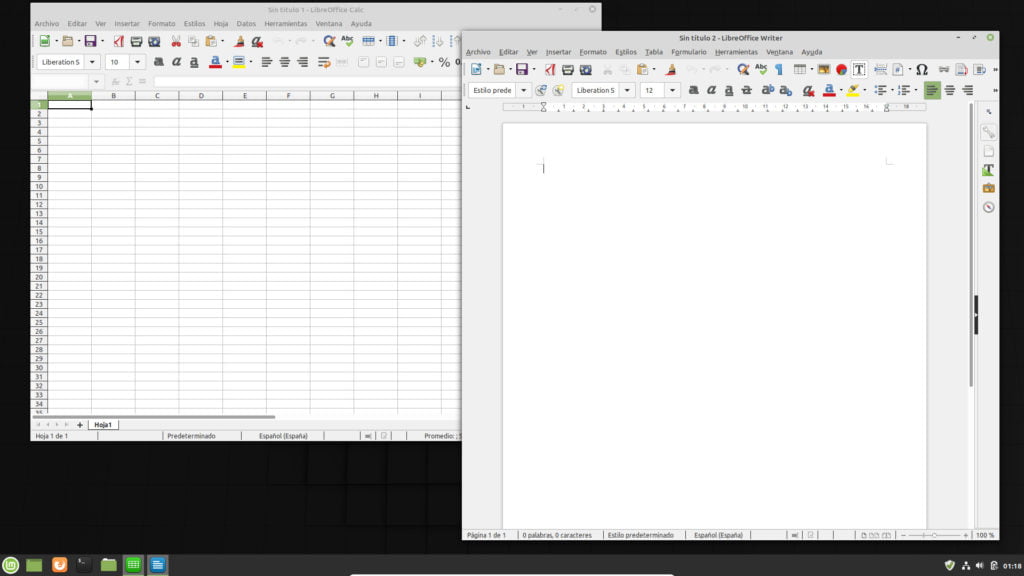Click Clone Formatting paintbrush in Writer
This screenshot has height=576, width=1024.
(x=671, y=70)
